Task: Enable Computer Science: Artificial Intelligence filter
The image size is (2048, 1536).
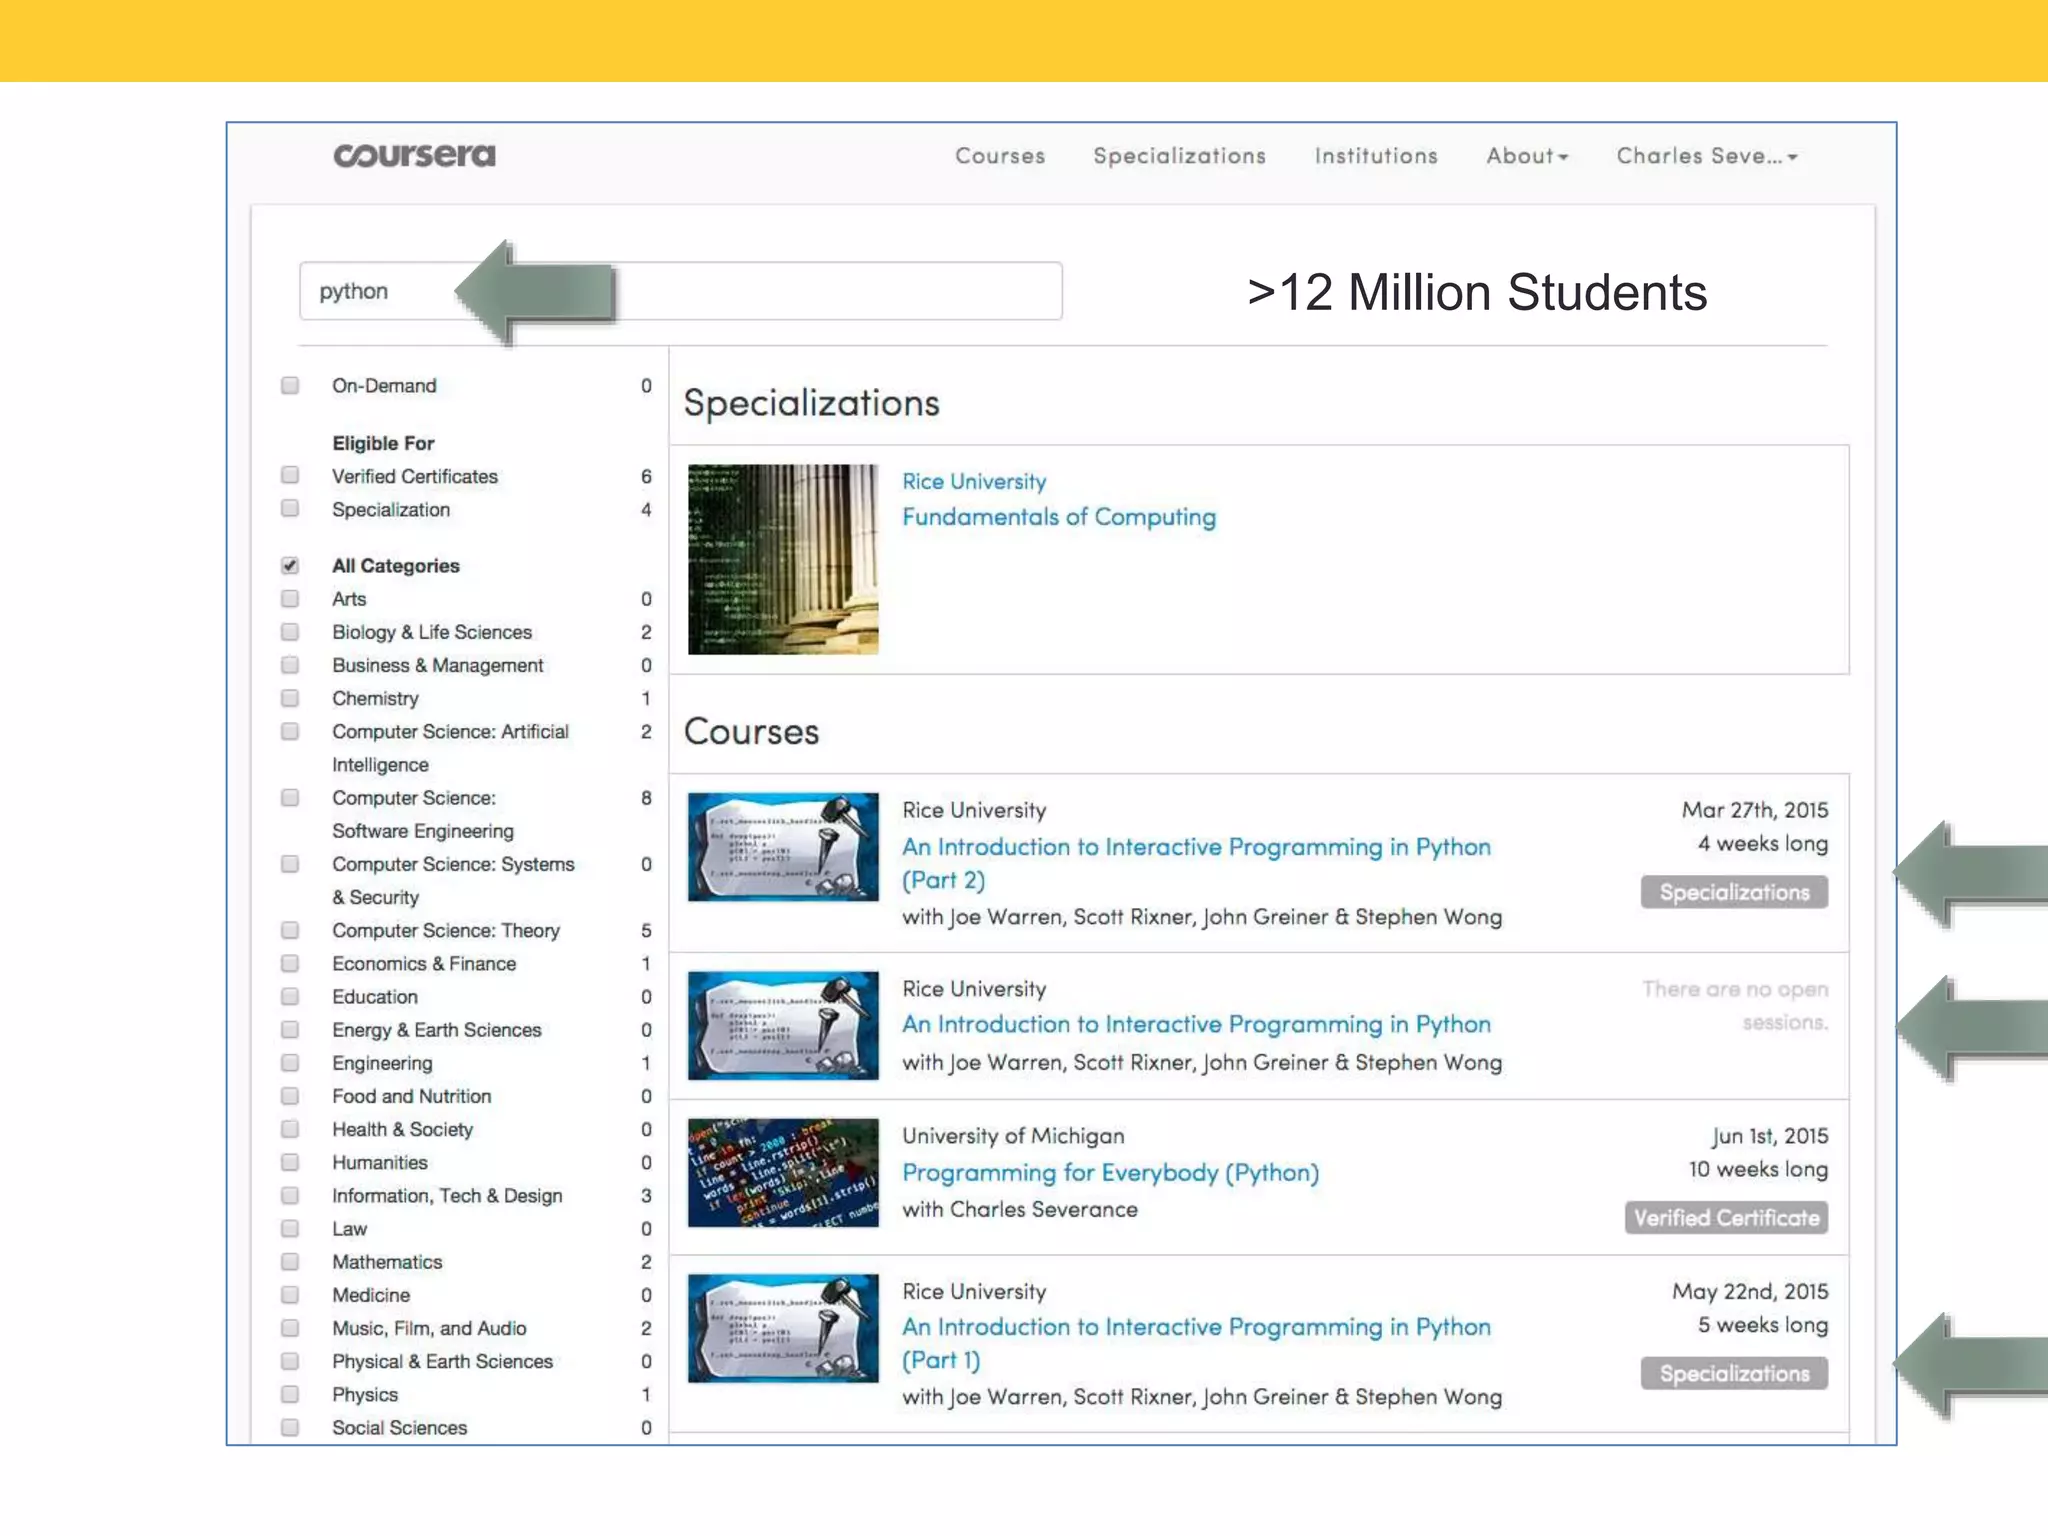Action: point(290,731)
